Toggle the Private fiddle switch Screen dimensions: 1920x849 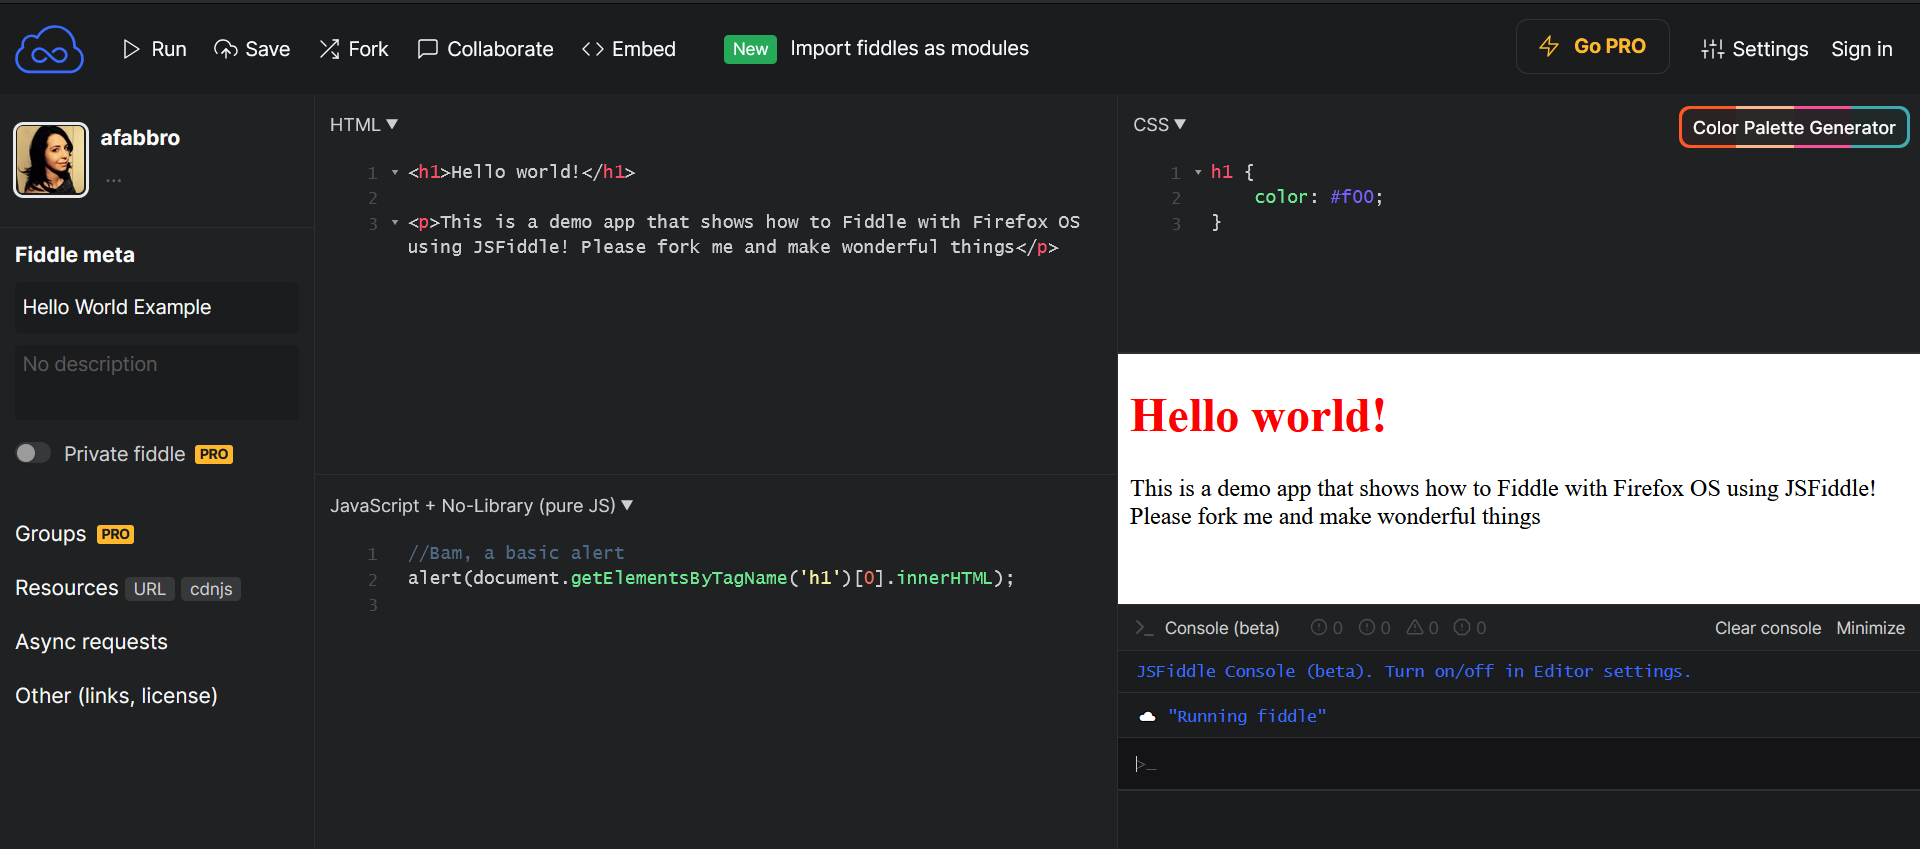click(x=33, y=453)
